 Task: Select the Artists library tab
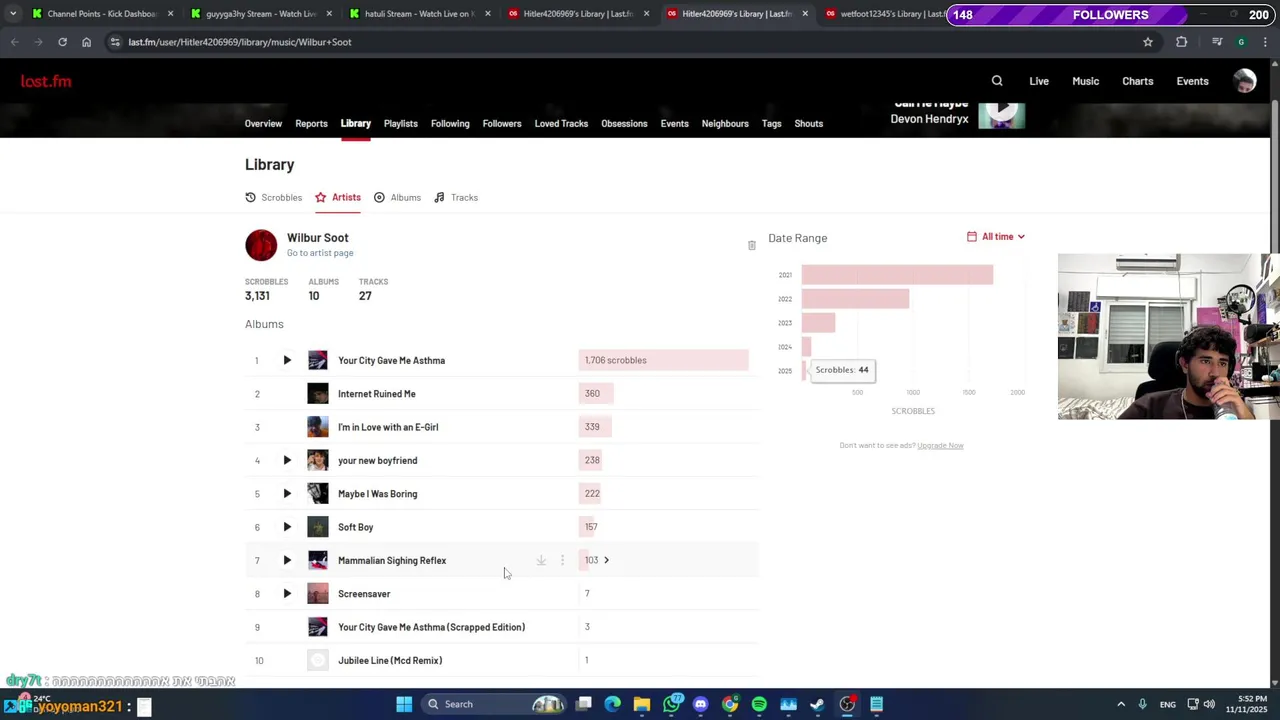coord(338,197)
